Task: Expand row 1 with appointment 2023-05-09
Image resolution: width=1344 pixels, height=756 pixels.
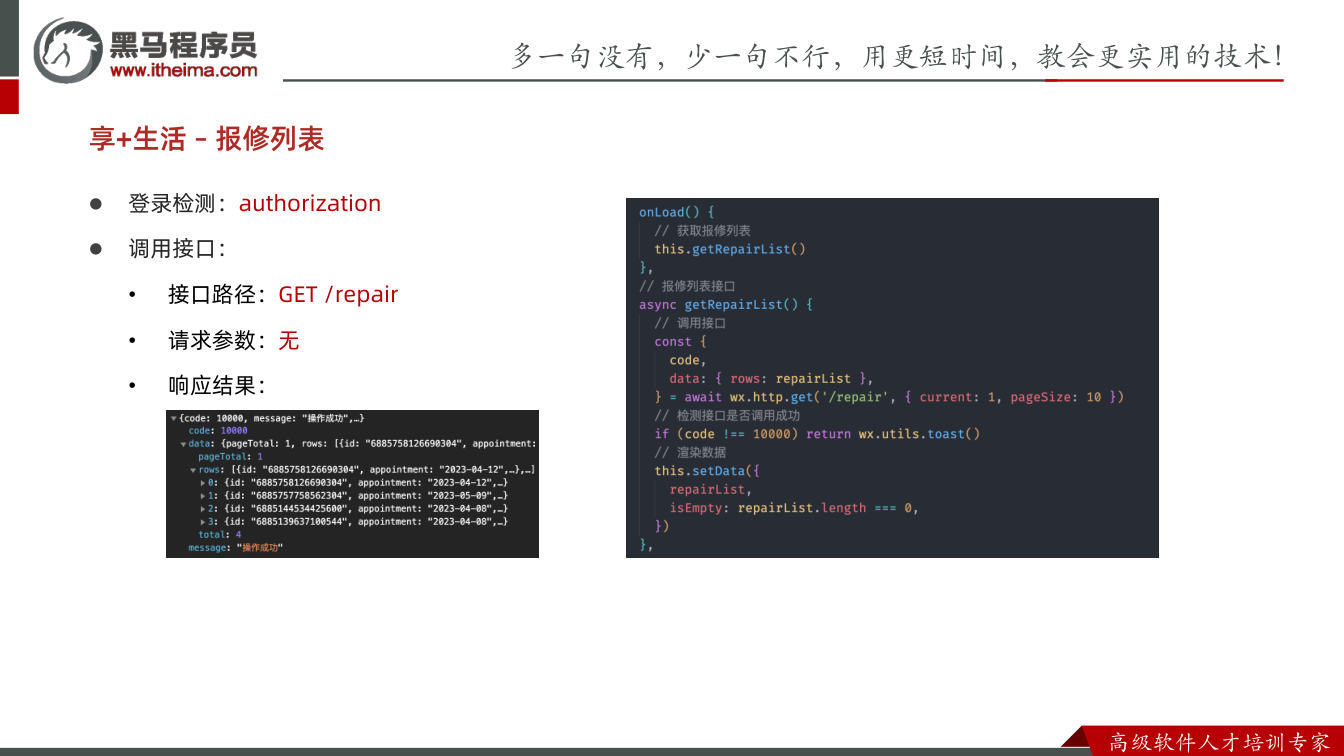Action: pyautogui.click(x=203, y=496)
